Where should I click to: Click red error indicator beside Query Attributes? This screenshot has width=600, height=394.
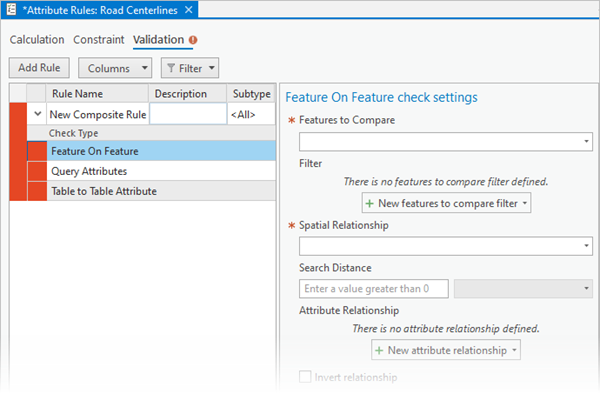(38, 171)
